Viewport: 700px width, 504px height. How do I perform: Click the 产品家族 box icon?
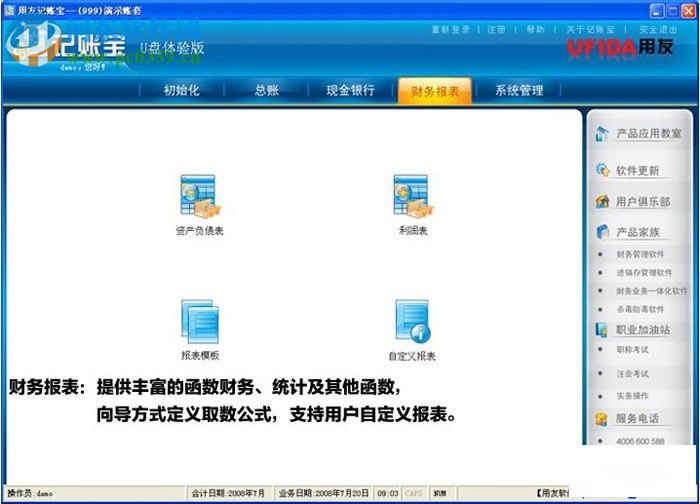click(602, 232)
